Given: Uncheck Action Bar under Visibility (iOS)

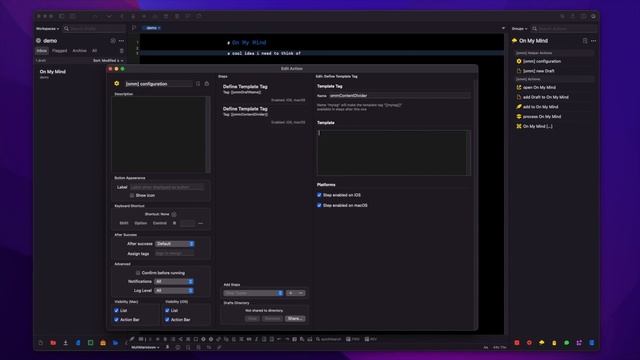Looking at the screenshot, I should [x=167, y=320].
